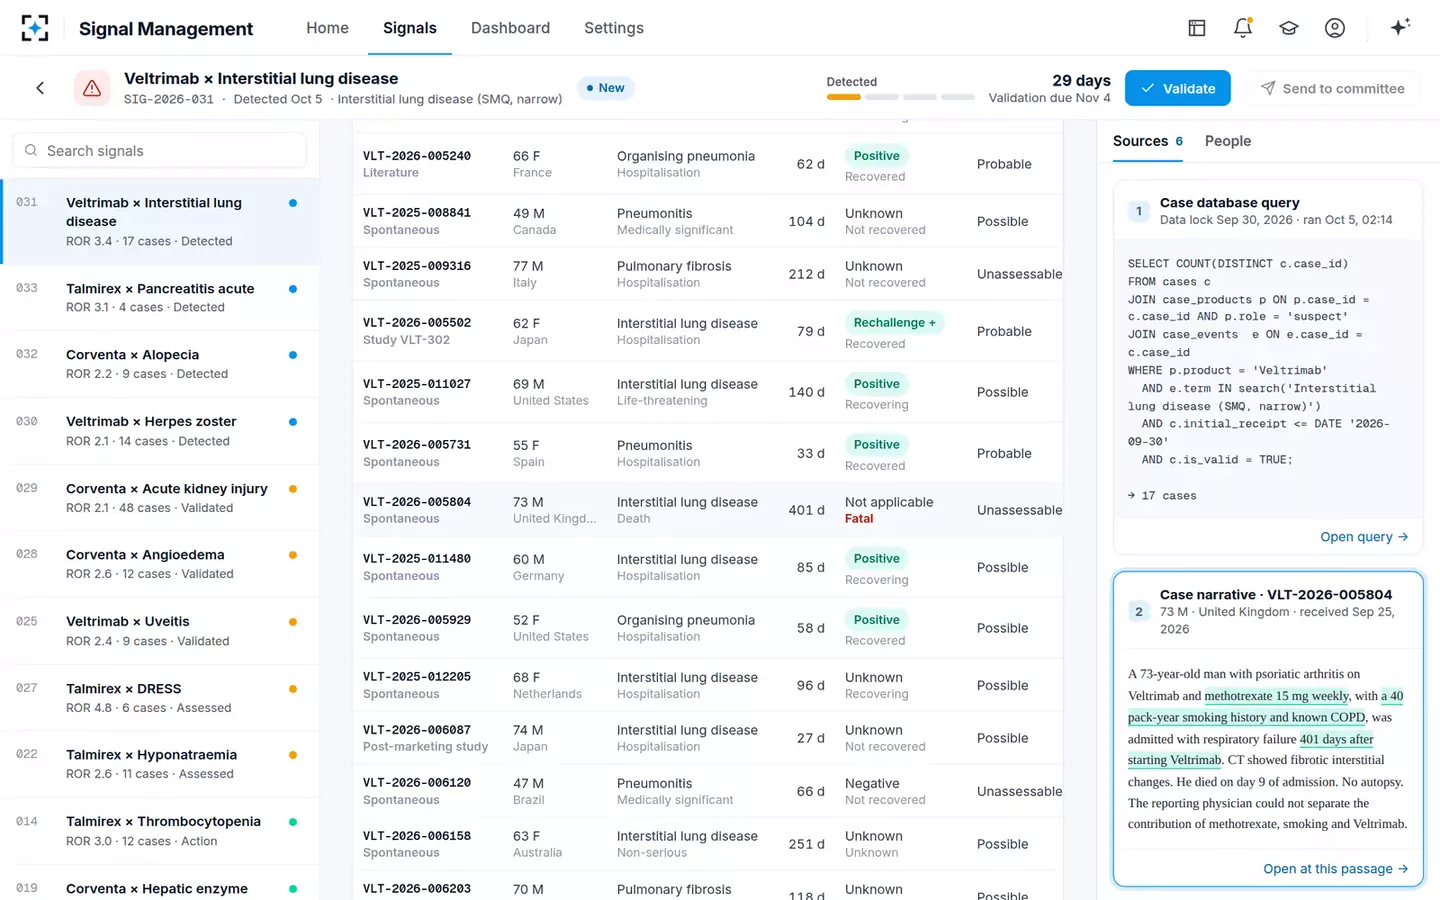Send signal to committee
The height and width of the screenshot is (900, 1440).
1333,88
